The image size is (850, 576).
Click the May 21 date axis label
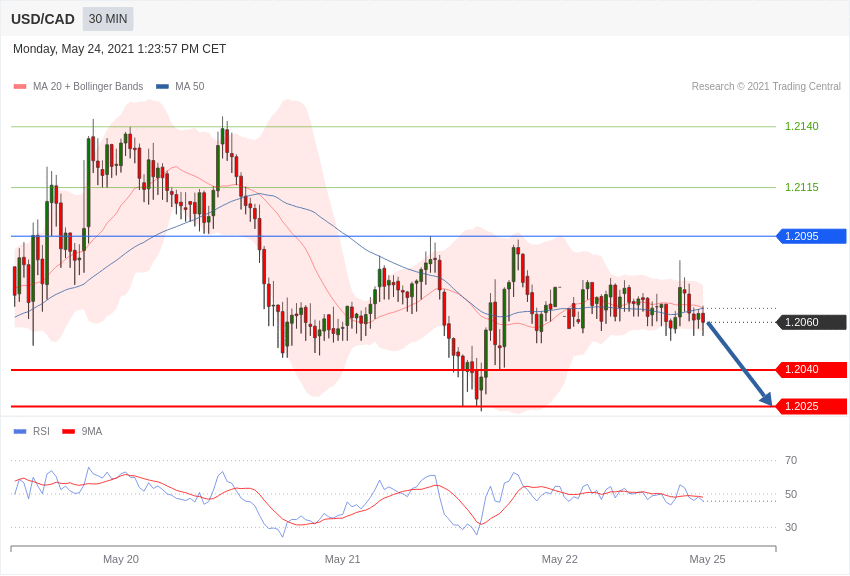[343, 559]
